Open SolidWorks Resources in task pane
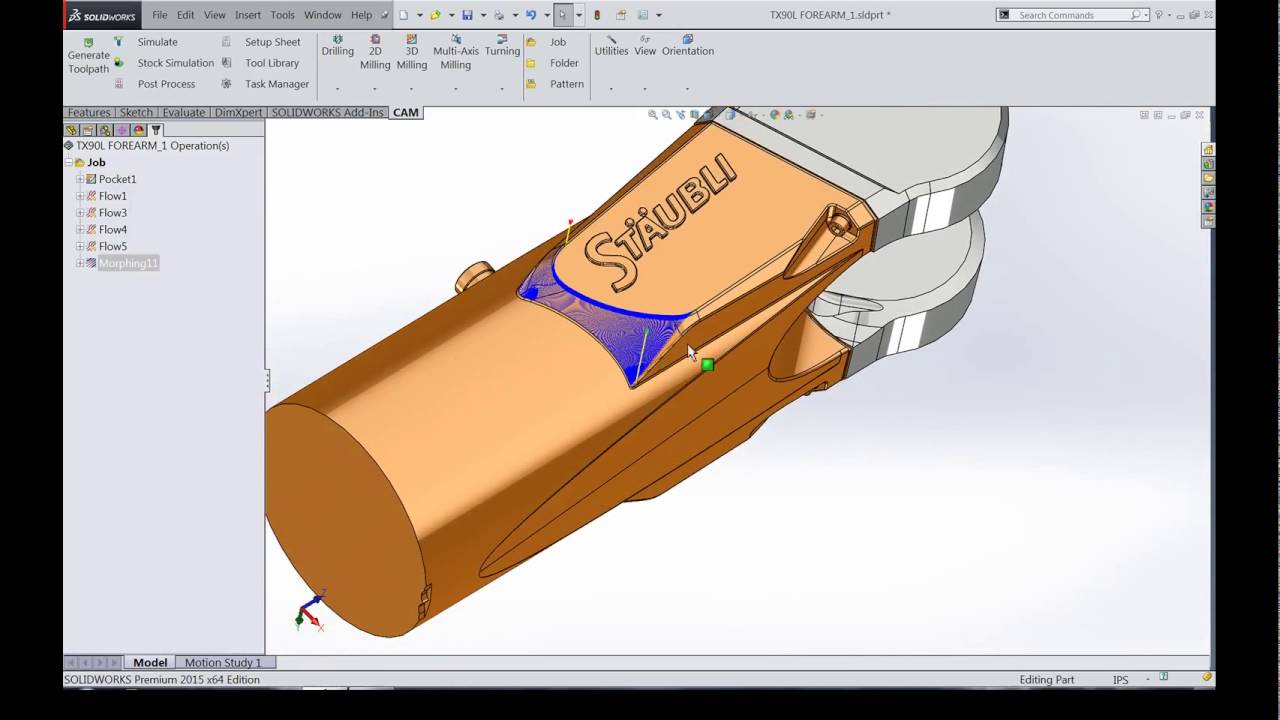This screenshot has width=1280, height=720. [1208, 150]
